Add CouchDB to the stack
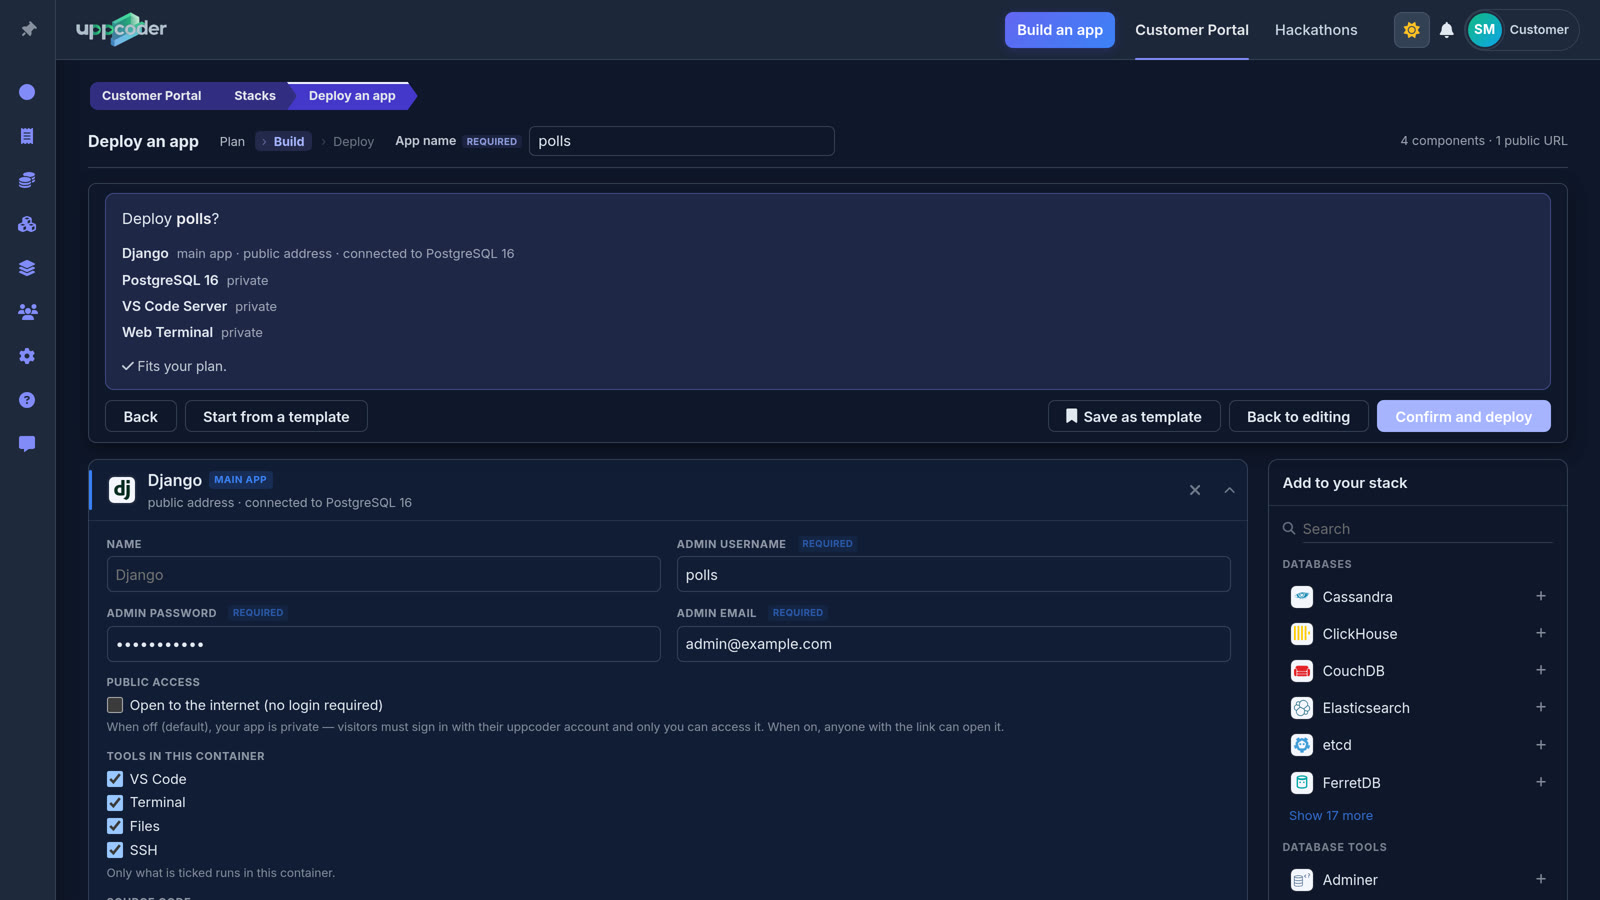 1540,670
